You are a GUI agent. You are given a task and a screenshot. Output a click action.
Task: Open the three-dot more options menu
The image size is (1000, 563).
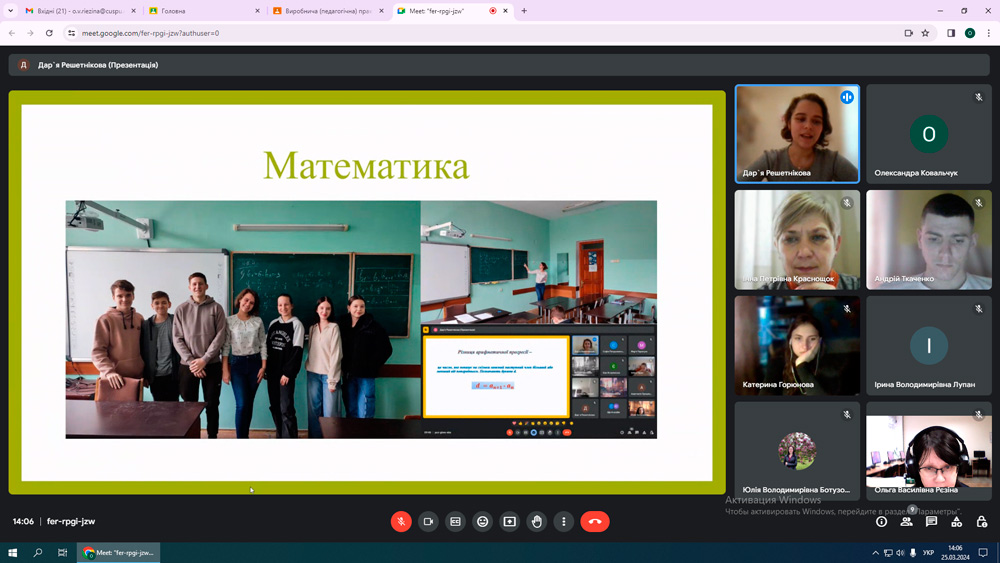pyautogui.click(x=564, y=521)
